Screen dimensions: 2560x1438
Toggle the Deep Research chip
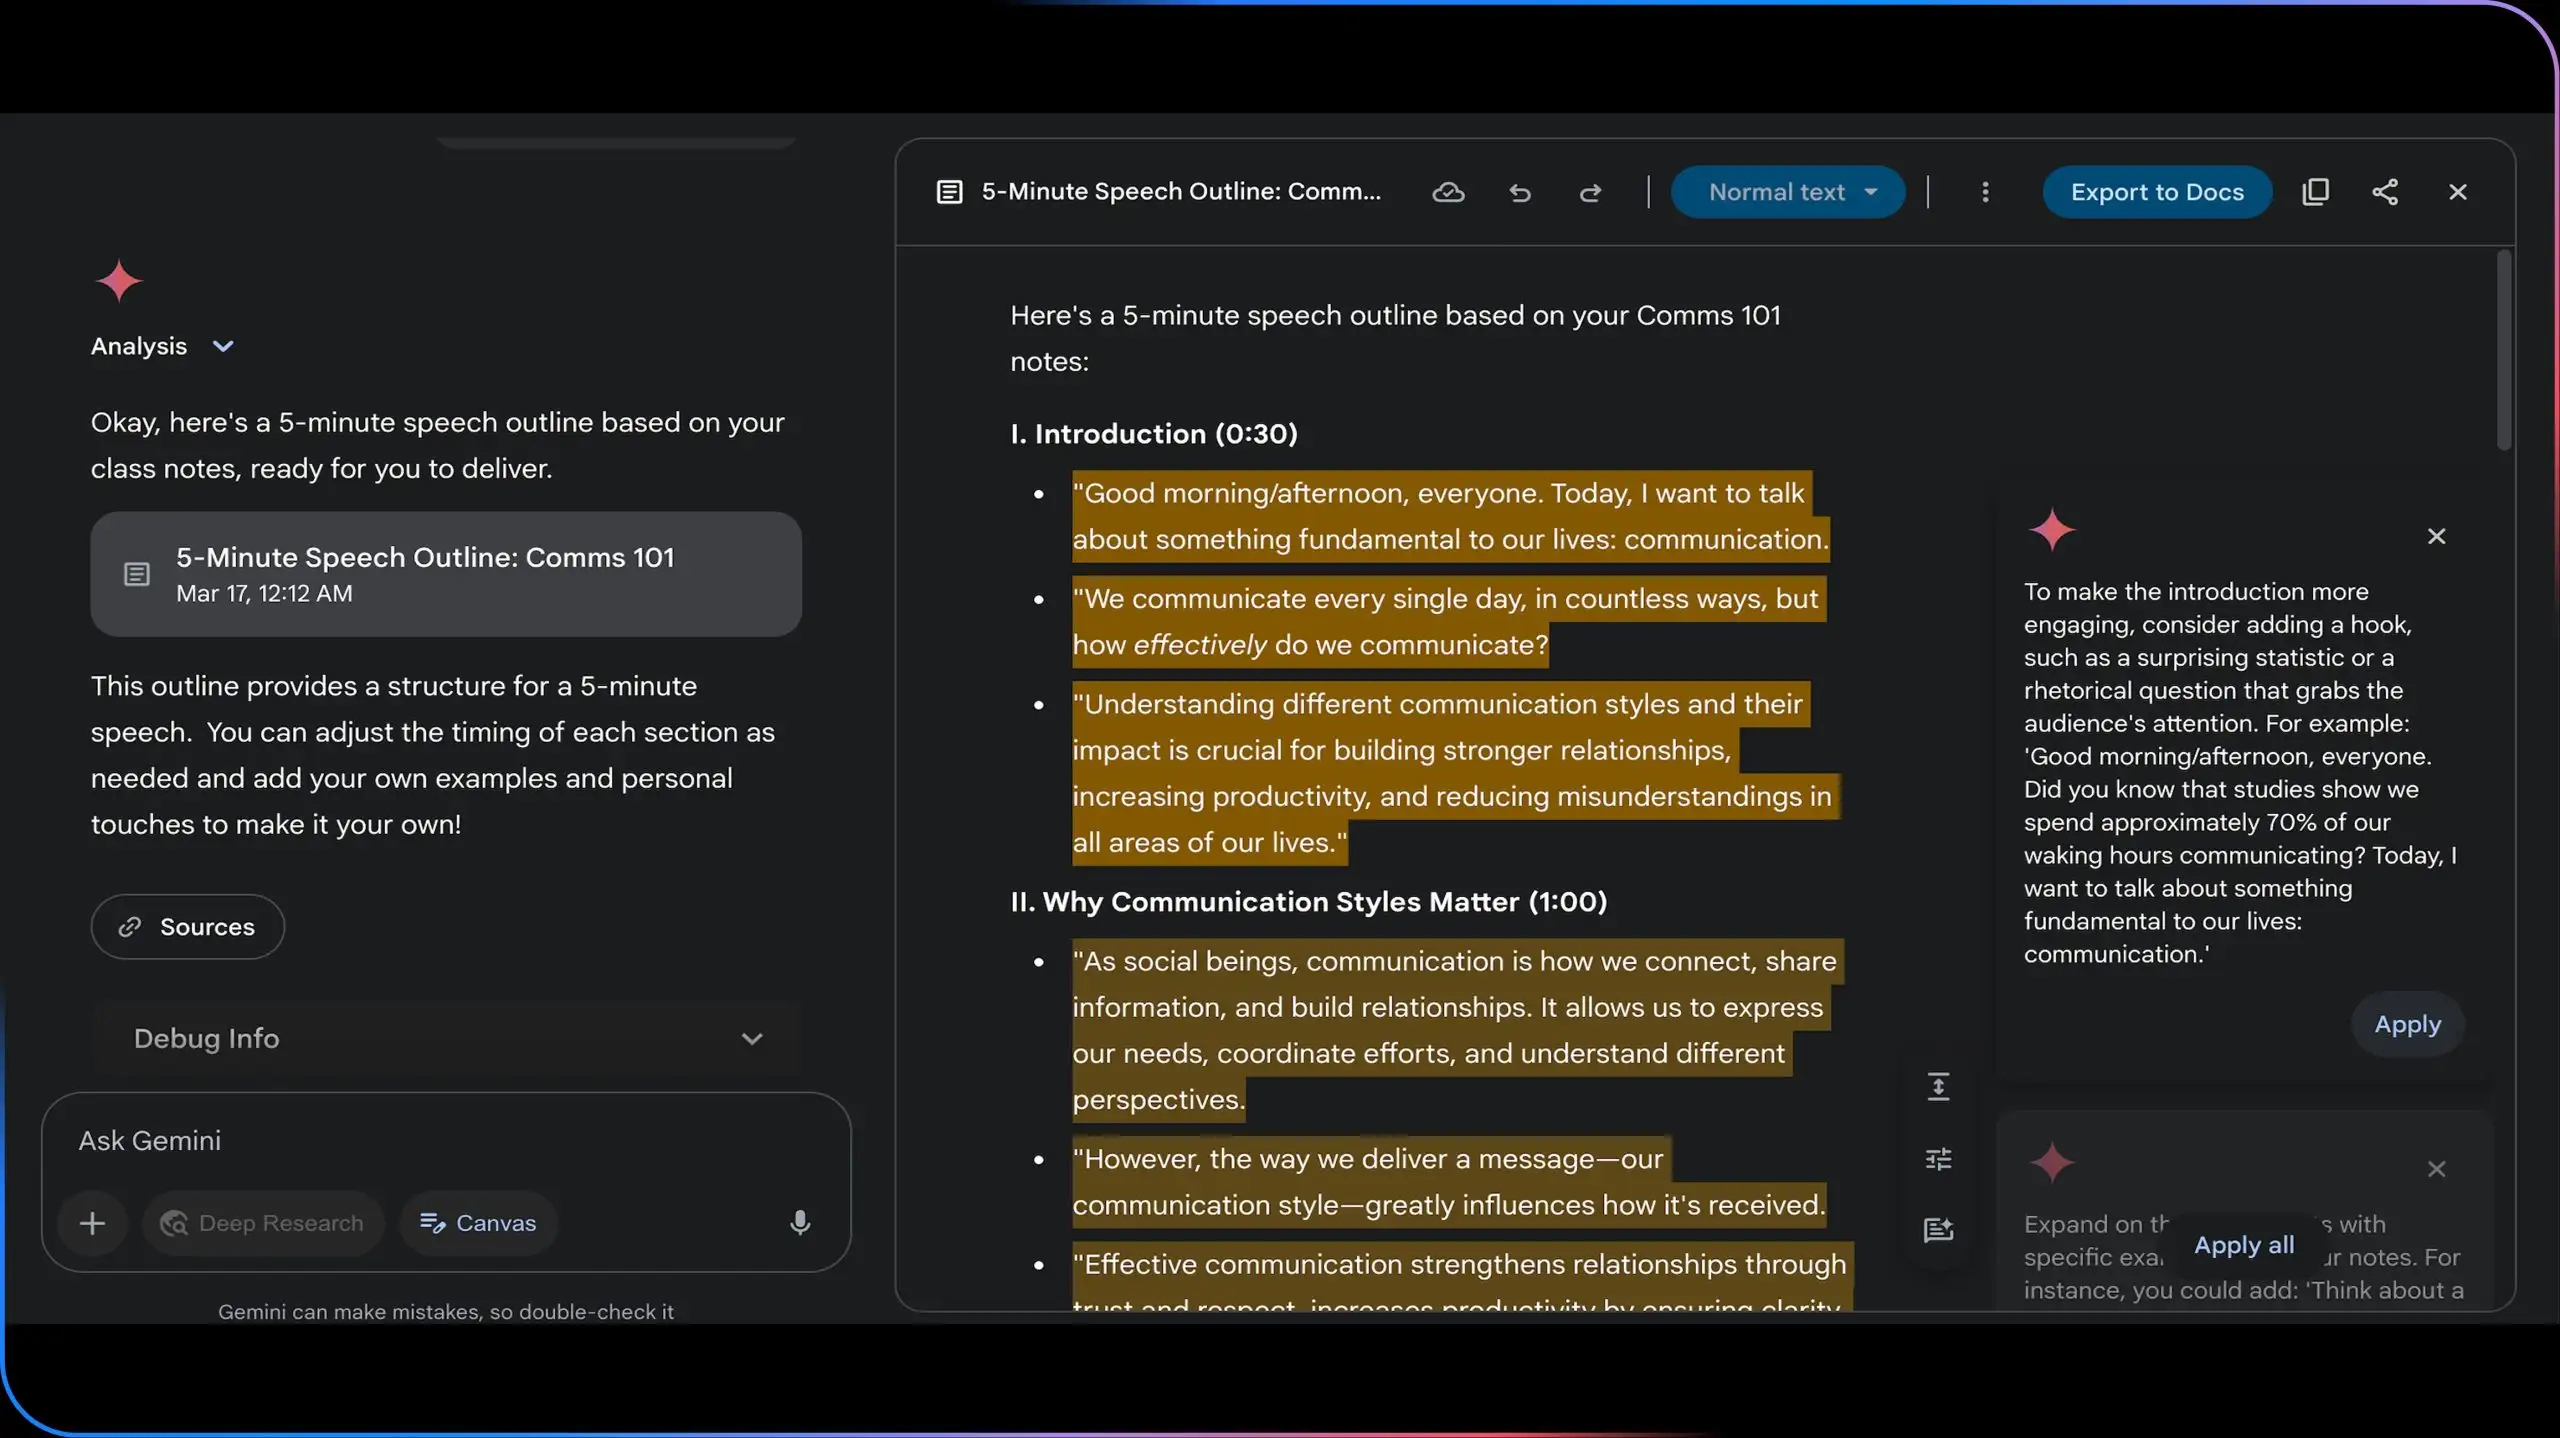[x=262, y=1223]
